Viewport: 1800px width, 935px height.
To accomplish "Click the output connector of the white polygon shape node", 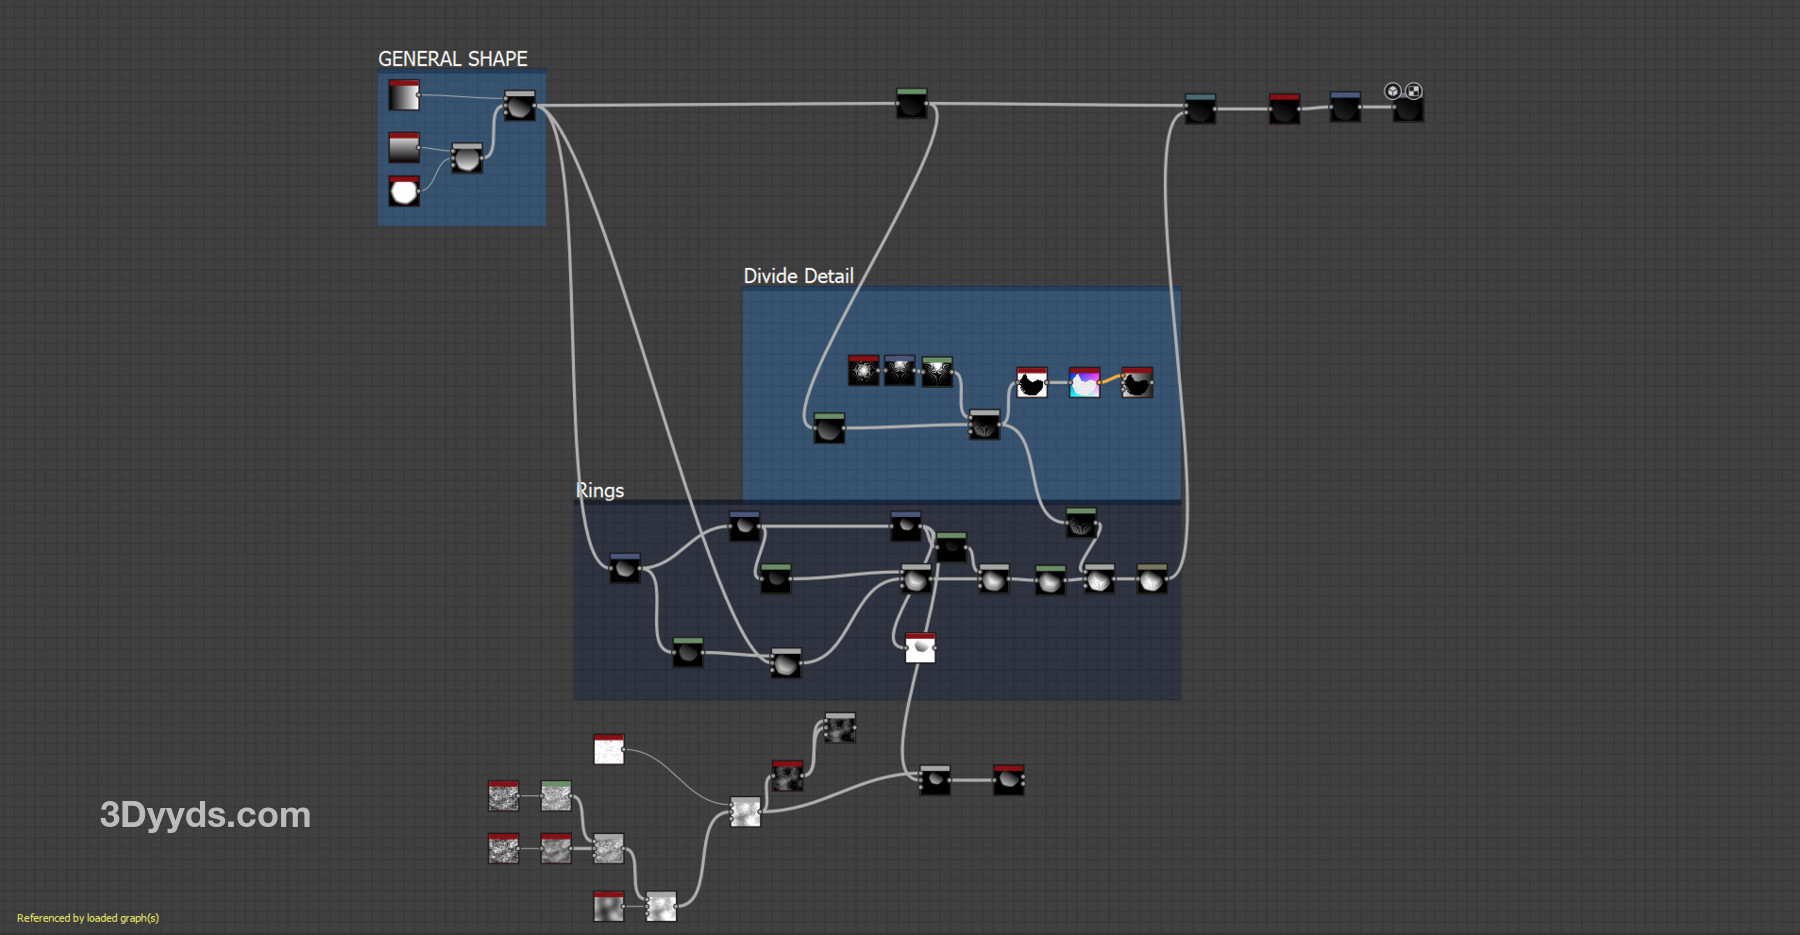I will point(421,192).
